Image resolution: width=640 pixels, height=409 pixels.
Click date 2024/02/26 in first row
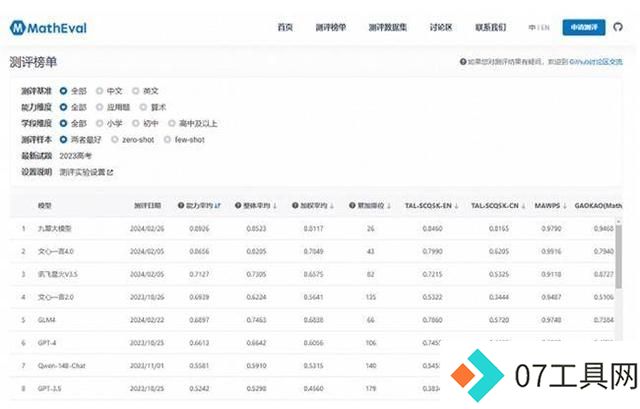pos(147,229)
